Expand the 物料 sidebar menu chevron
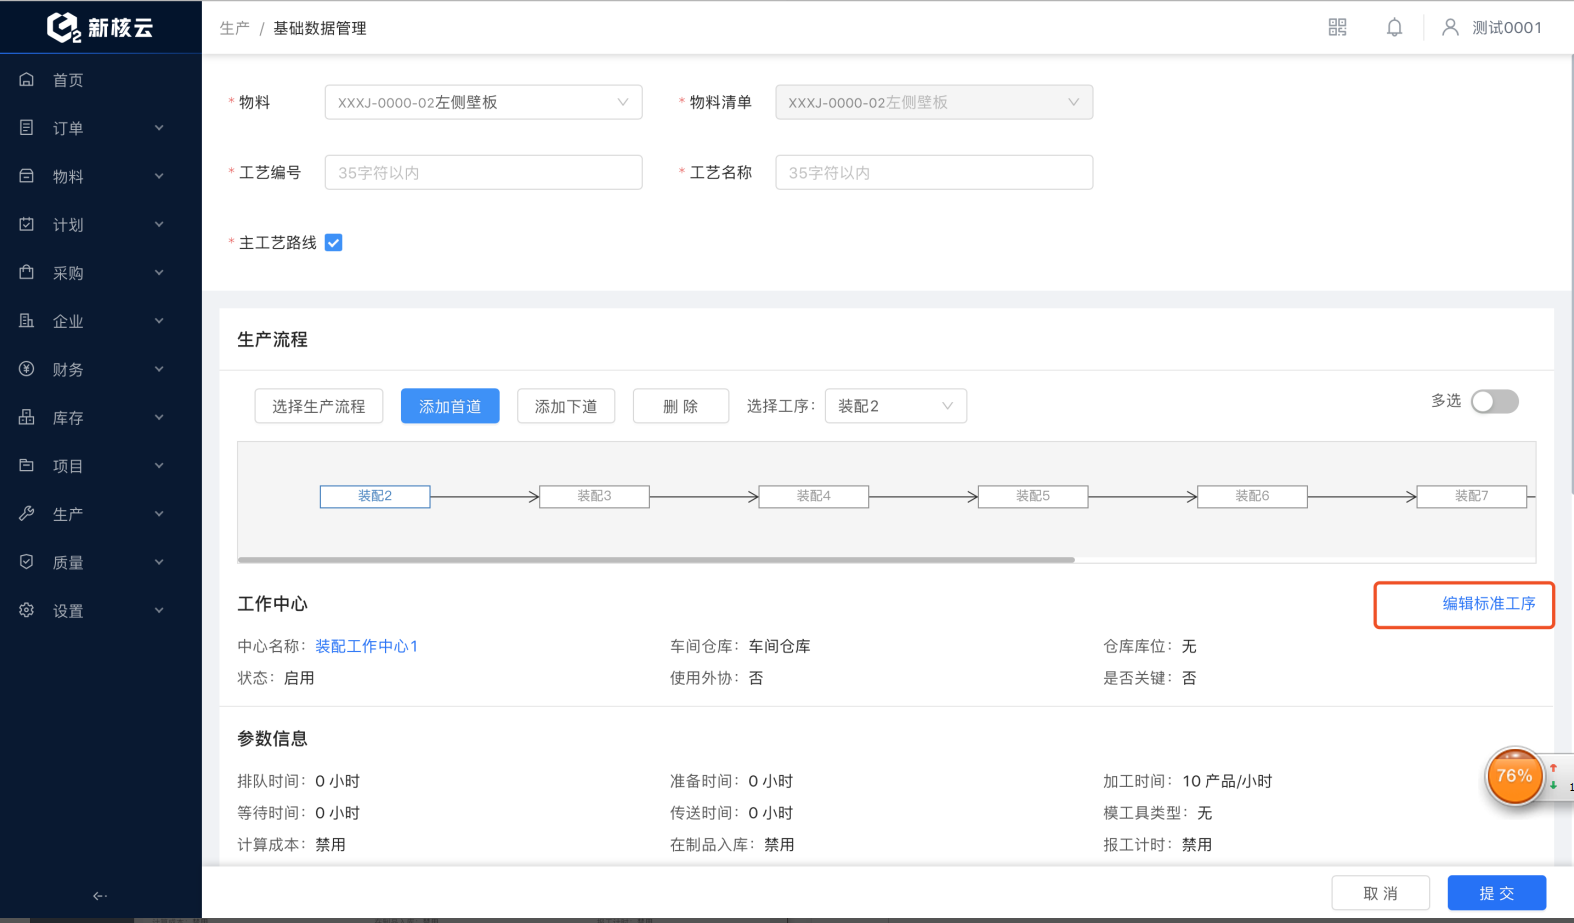Image resolution: width=1574 pixels, height=923 pixels. point(159,176)
